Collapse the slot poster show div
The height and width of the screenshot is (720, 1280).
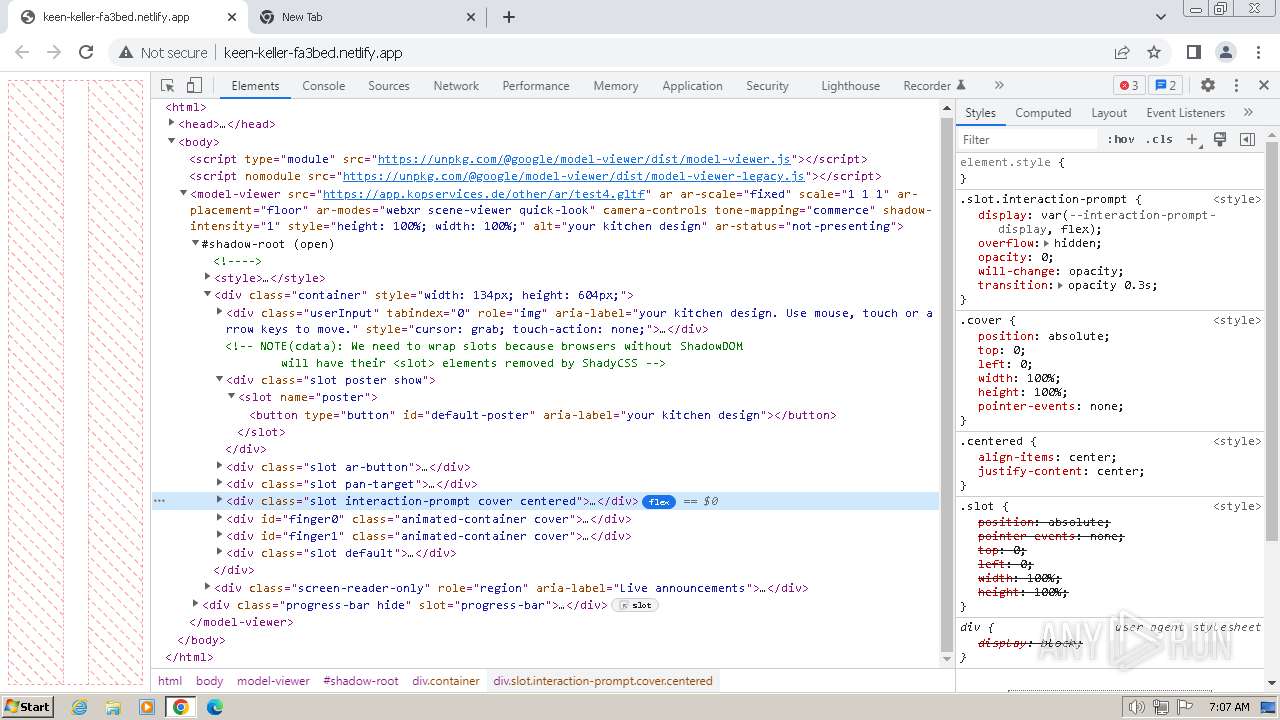[220, 379]
